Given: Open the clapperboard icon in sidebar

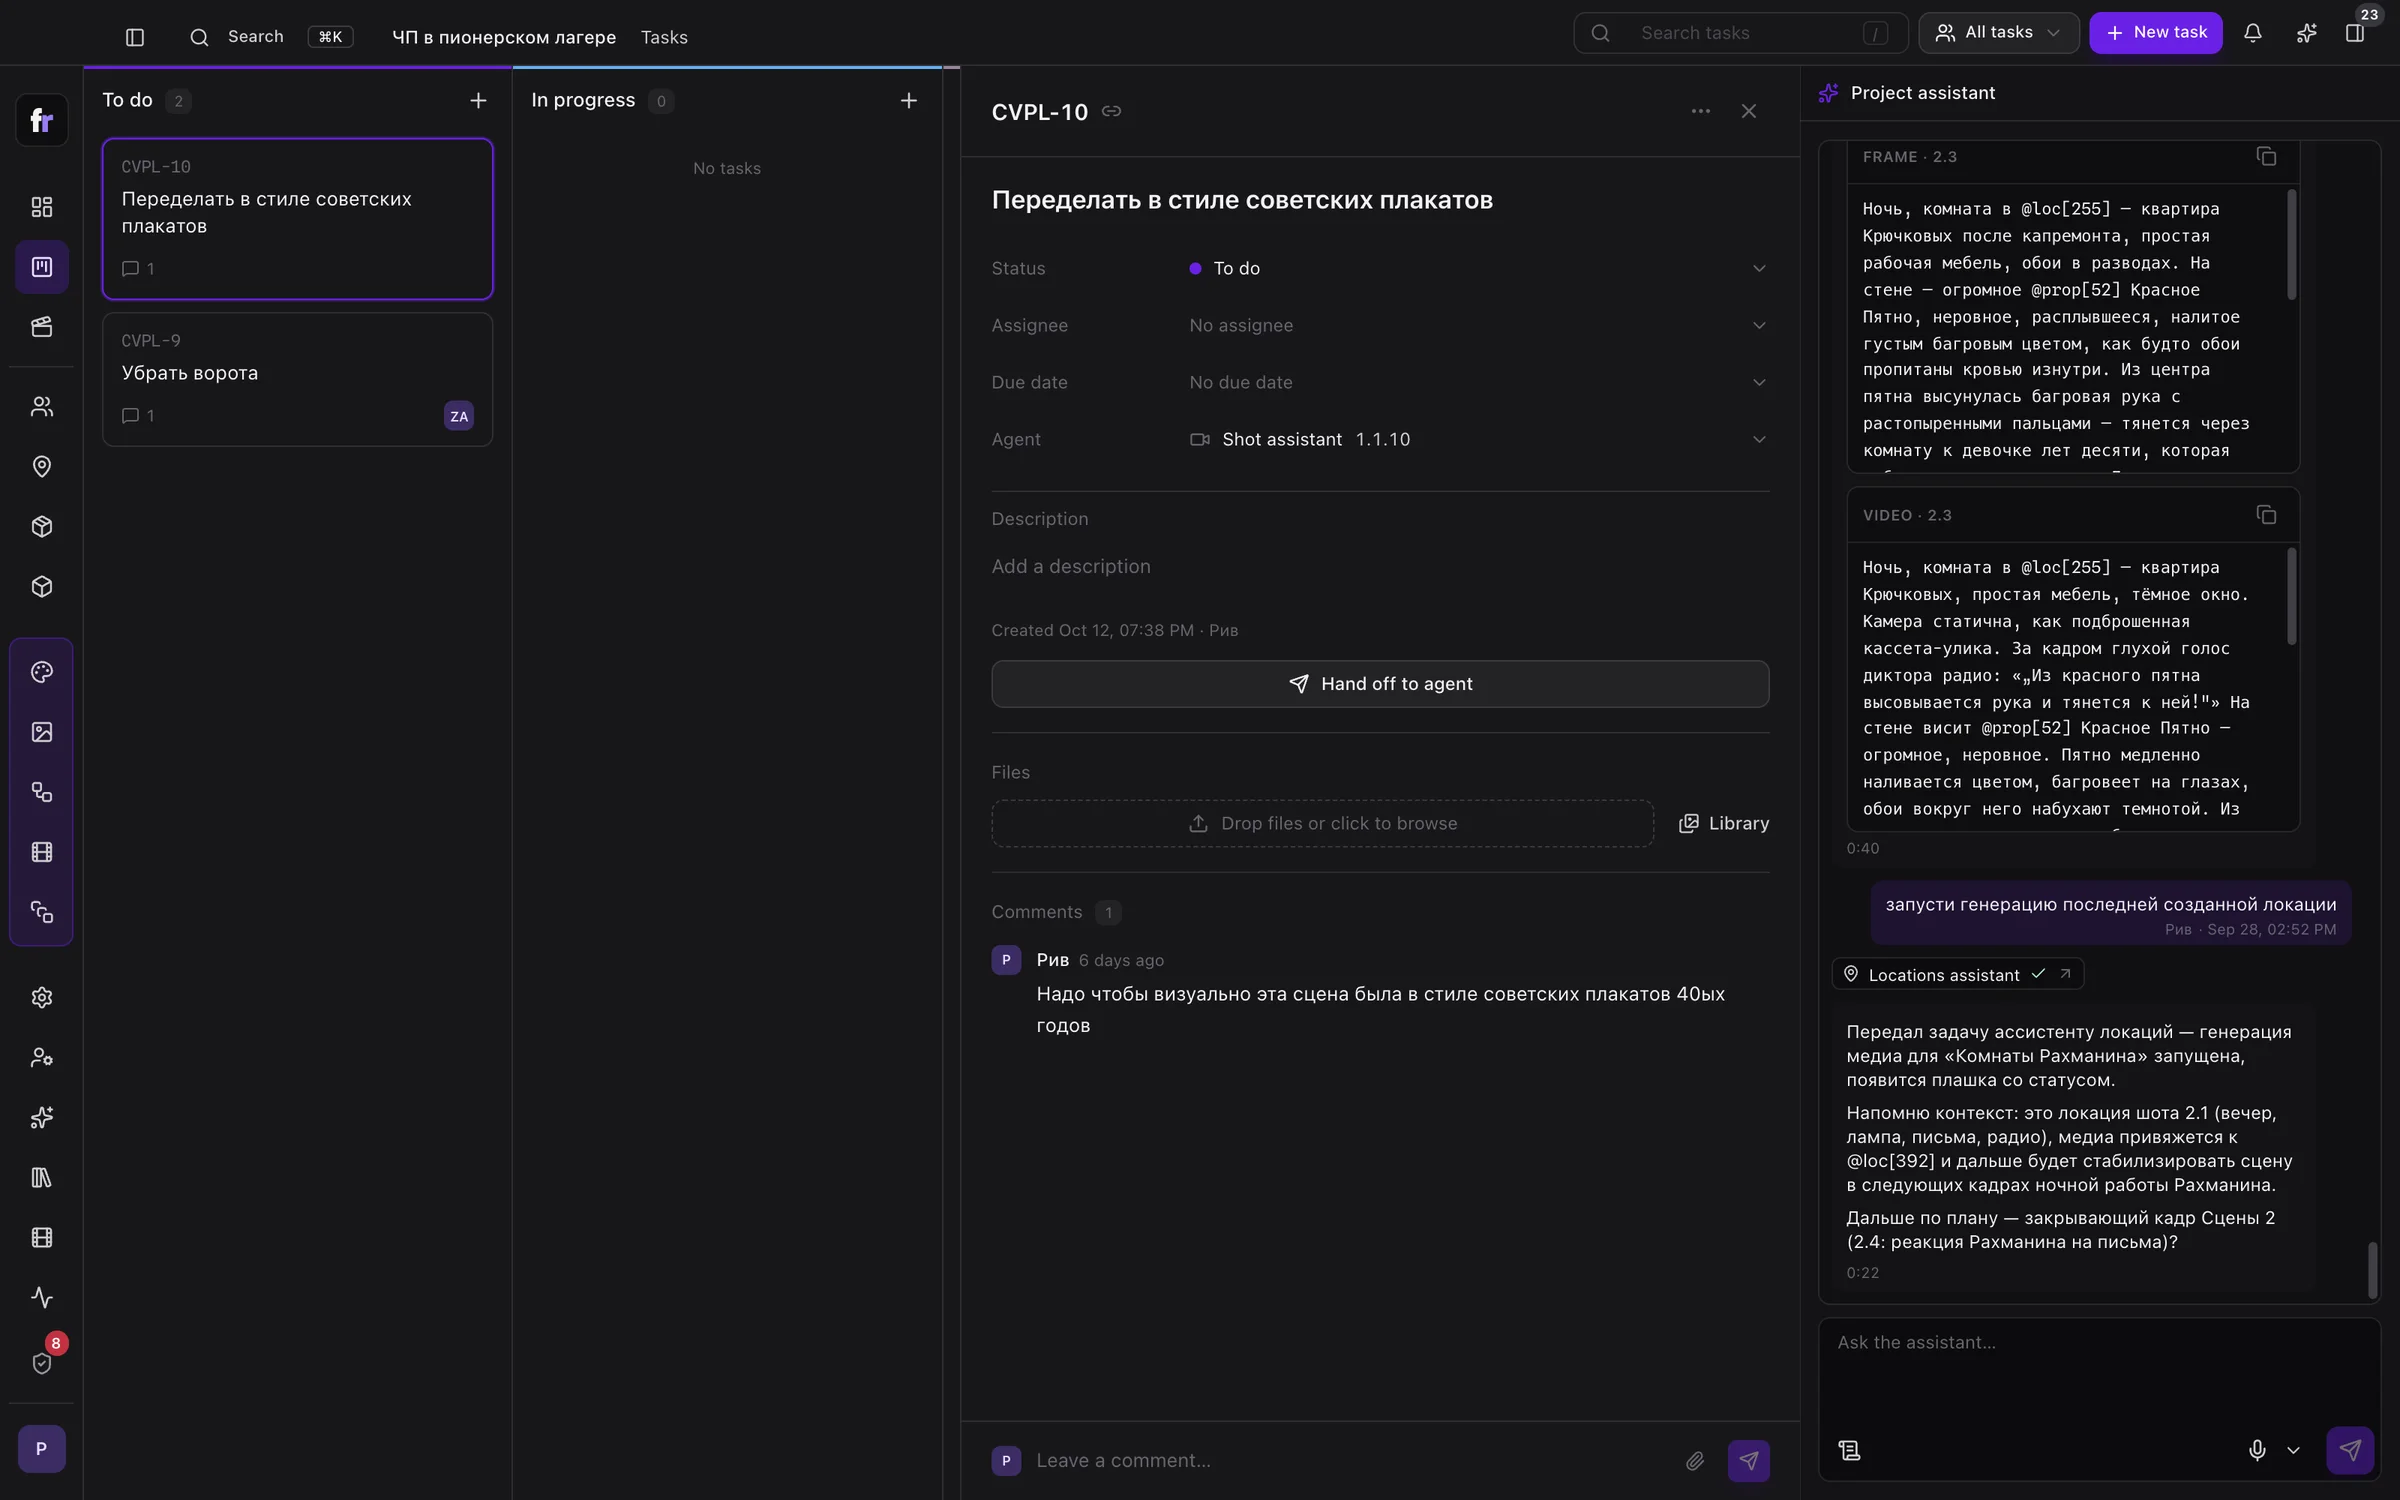Looking at the screenshot, I should [x=41, y=327].
